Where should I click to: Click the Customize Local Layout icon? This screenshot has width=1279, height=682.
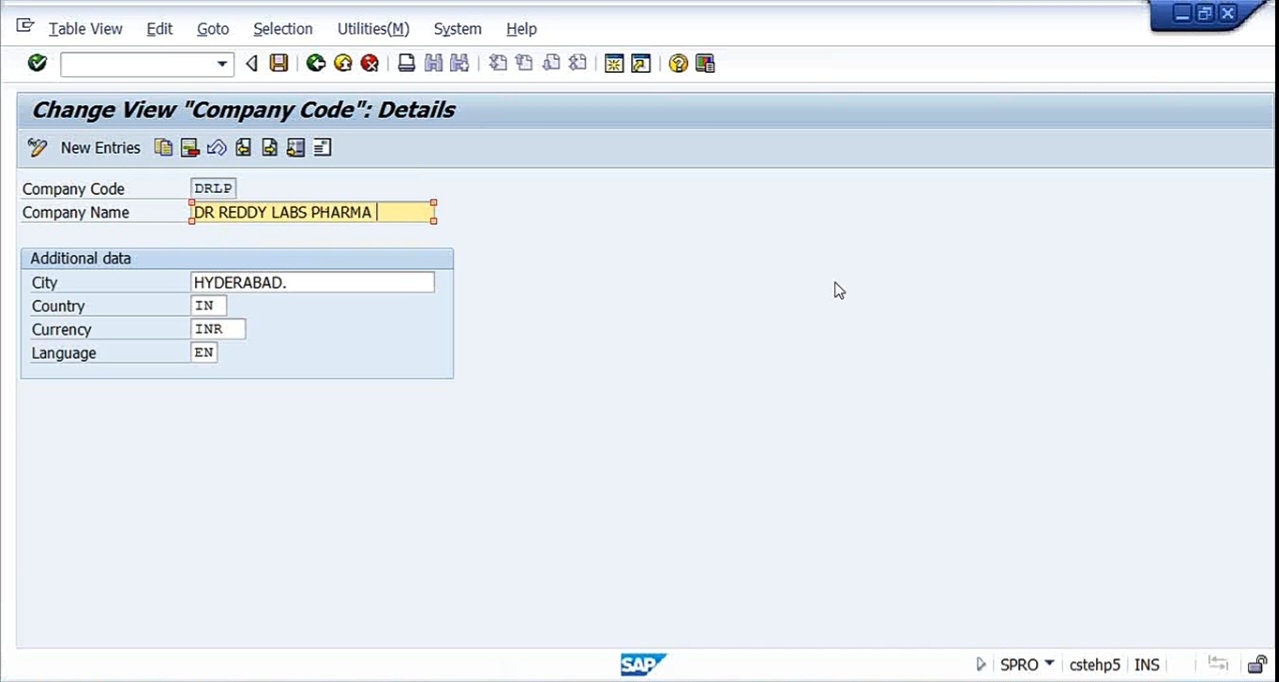click(x=705, y=63)
